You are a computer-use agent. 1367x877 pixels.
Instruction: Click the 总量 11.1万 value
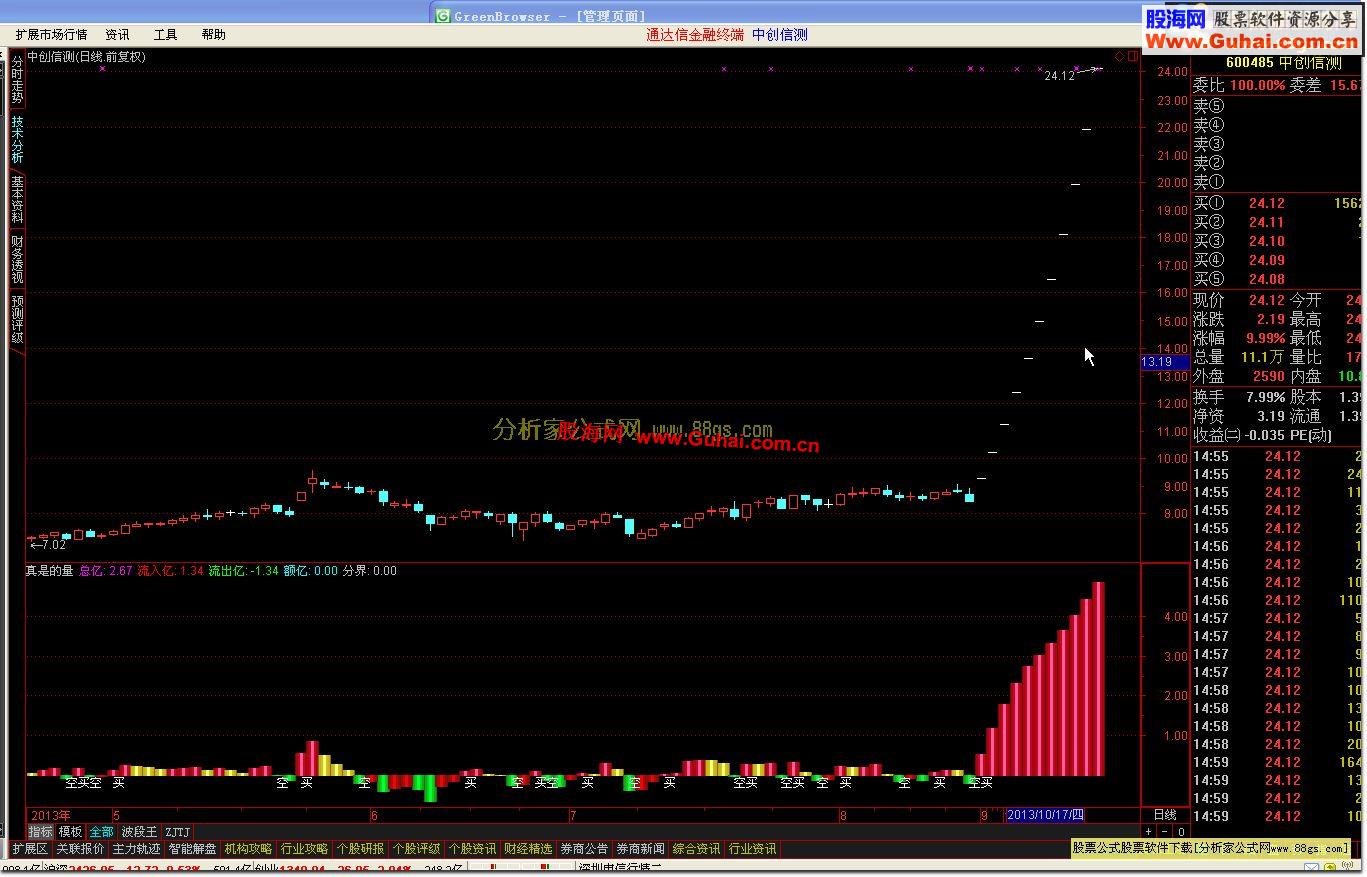[1262, 357]
